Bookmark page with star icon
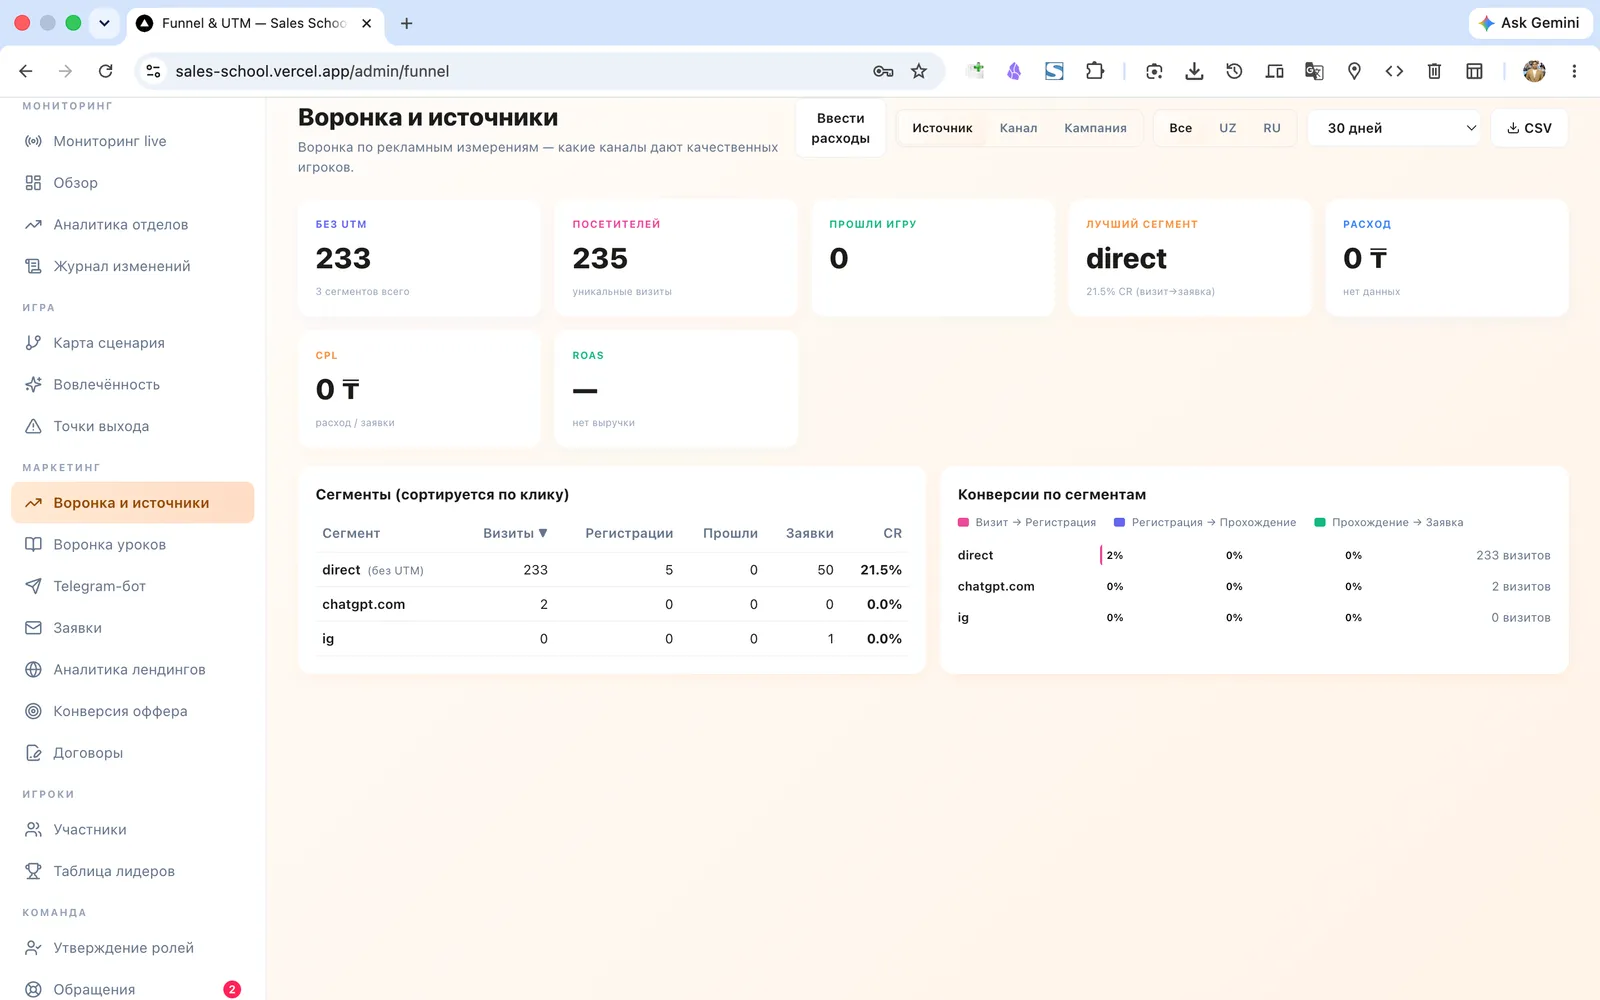1600x1000 pixels. click(919, 71)
